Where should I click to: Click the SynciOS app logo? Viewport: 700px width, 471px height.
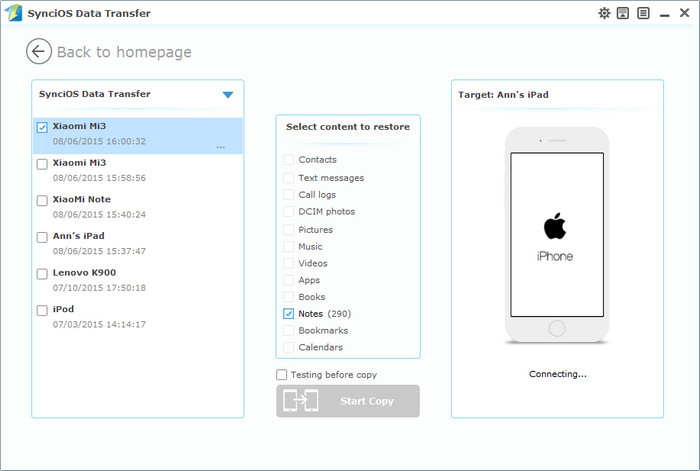[13, 13]
